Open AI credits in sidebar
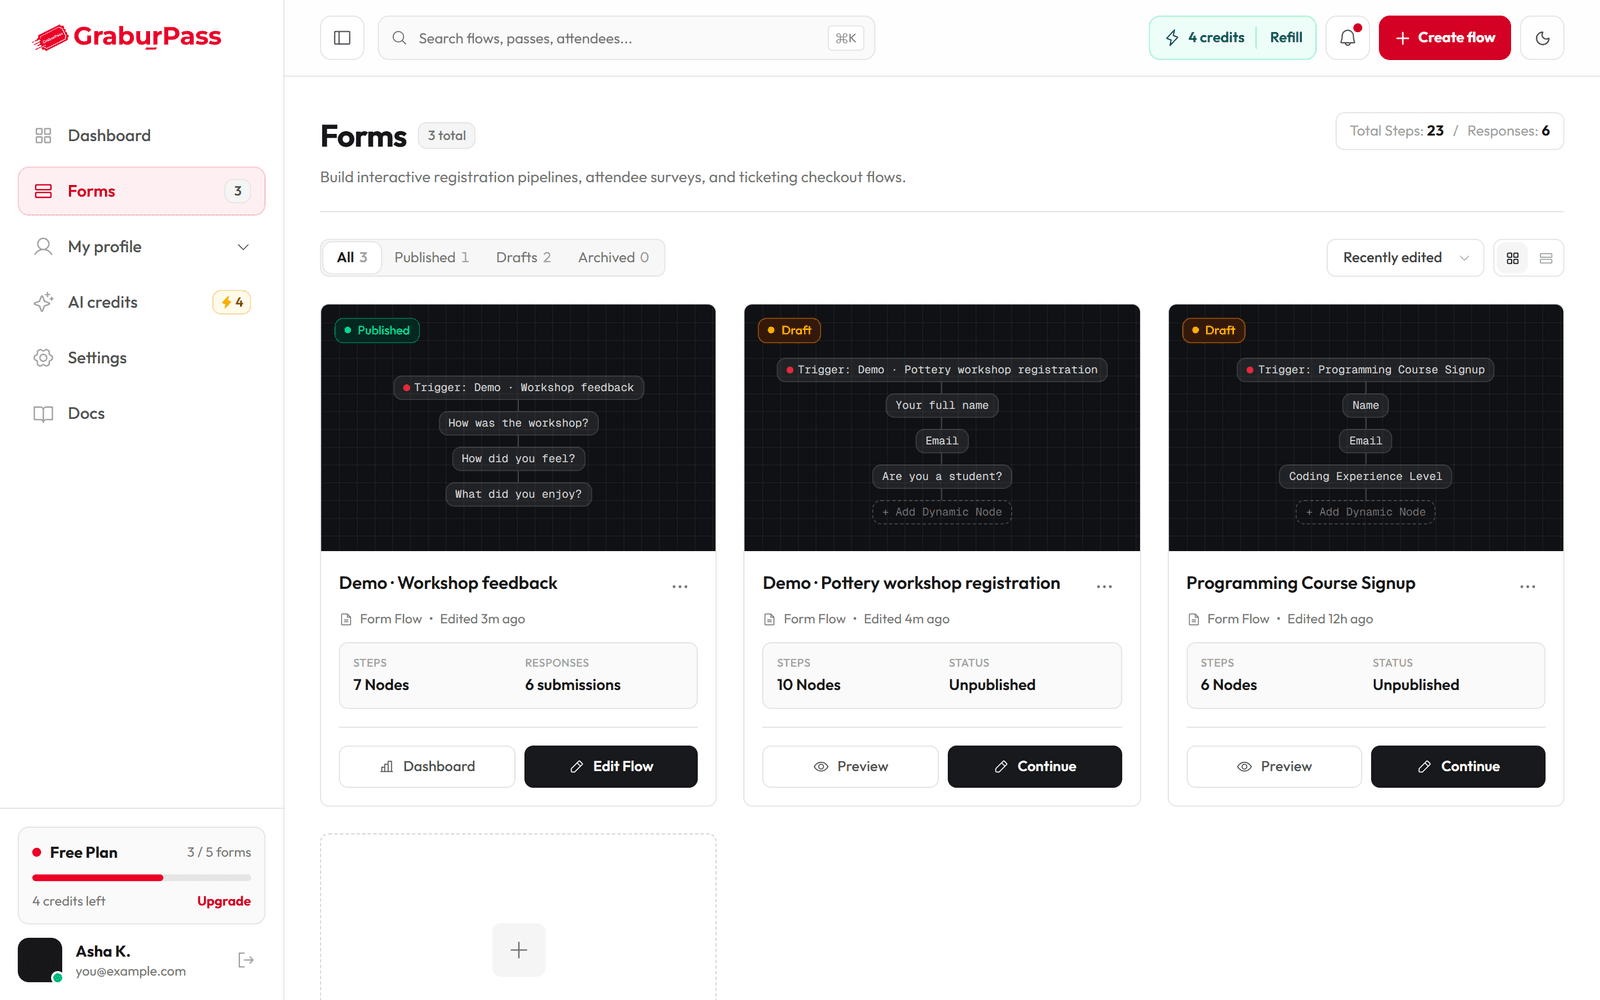The height and width of the screenshot is (1000, 1600). pos(141,302)
